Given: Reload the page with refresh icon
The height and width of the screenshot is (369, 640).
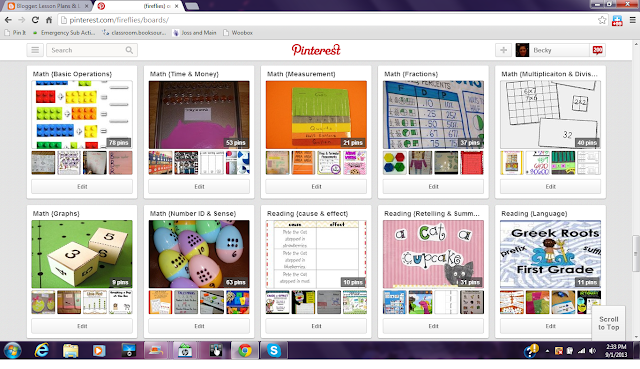Looking at the screenshot, I should coord(35,20).
